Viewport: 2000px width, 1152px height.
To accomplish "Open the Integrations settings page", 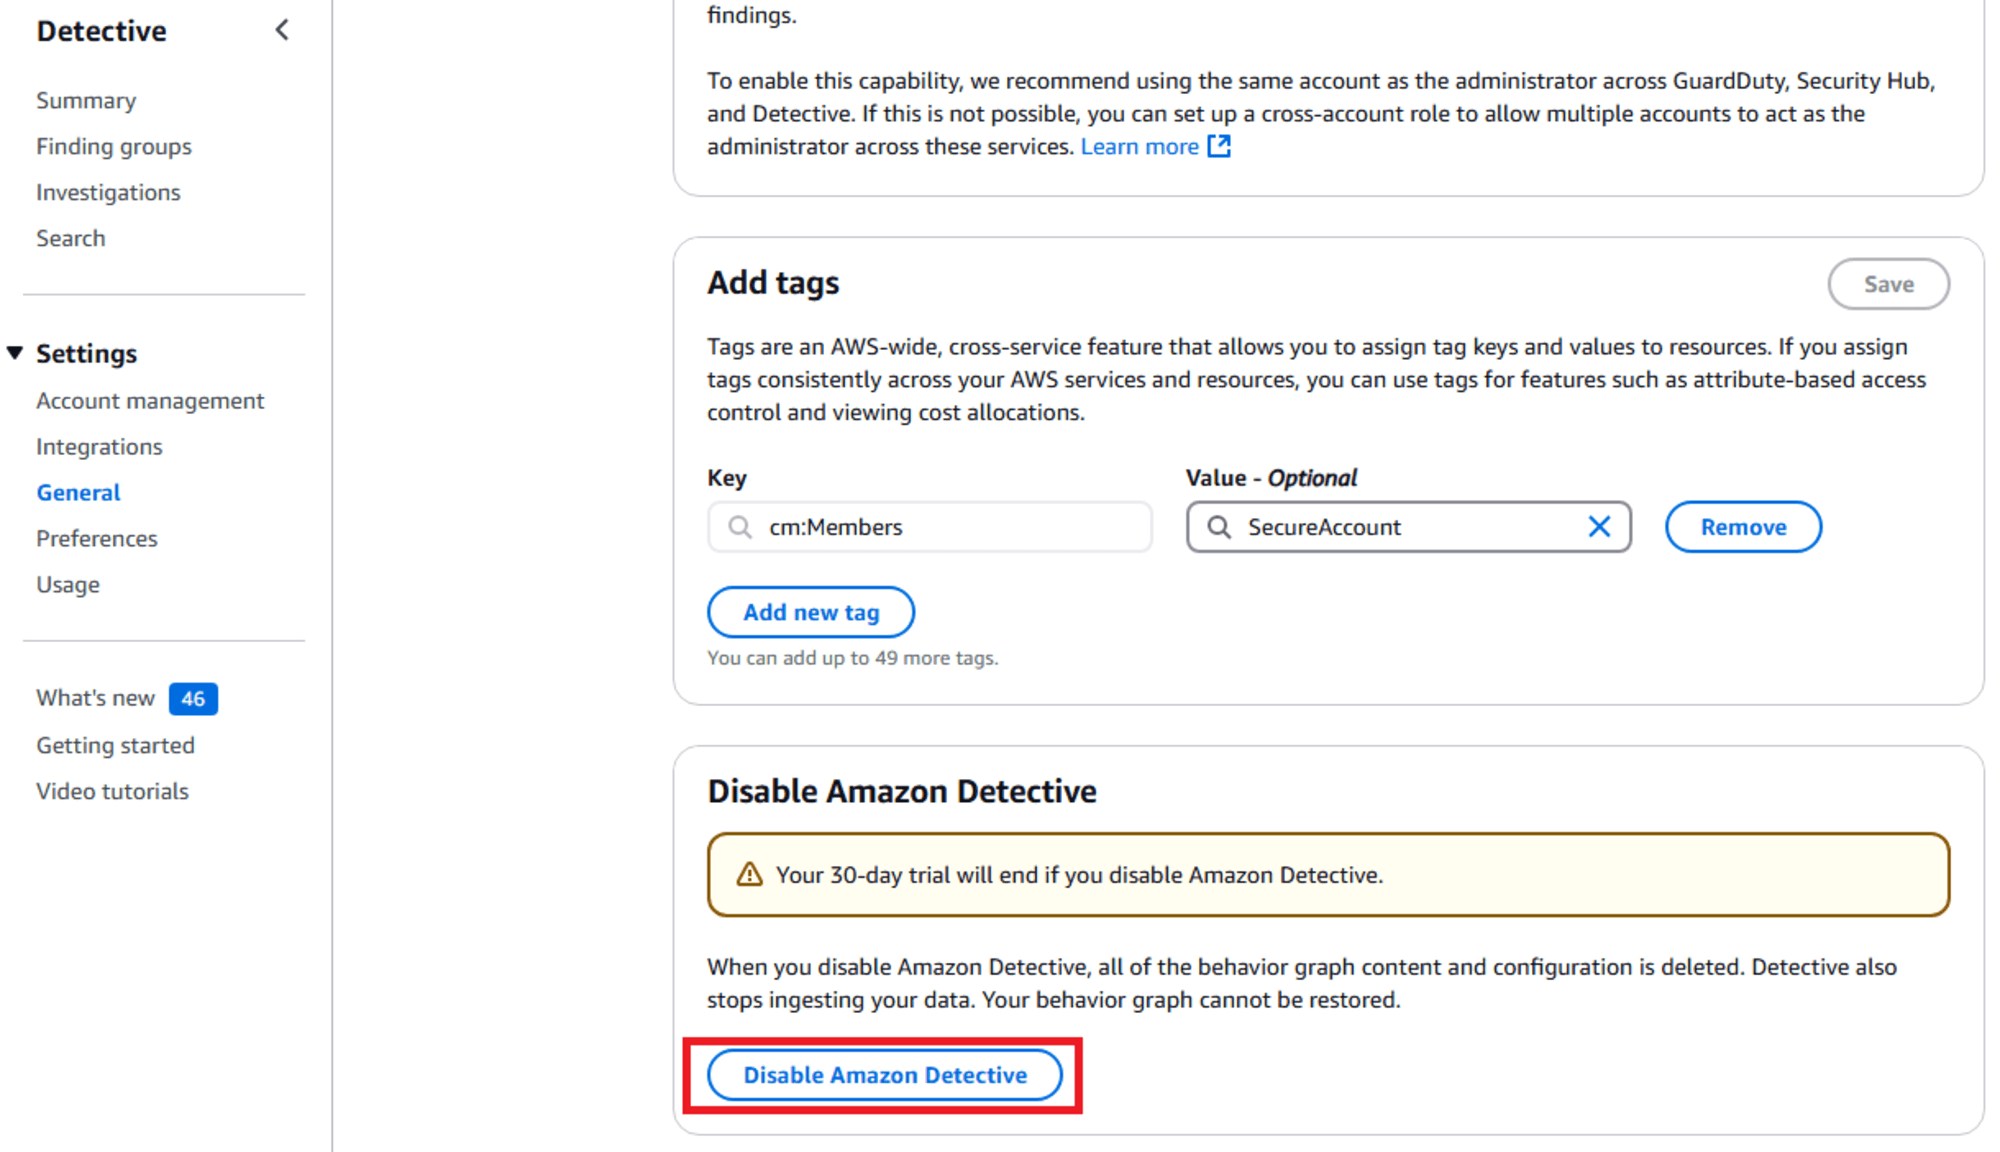I will point(99,446).
